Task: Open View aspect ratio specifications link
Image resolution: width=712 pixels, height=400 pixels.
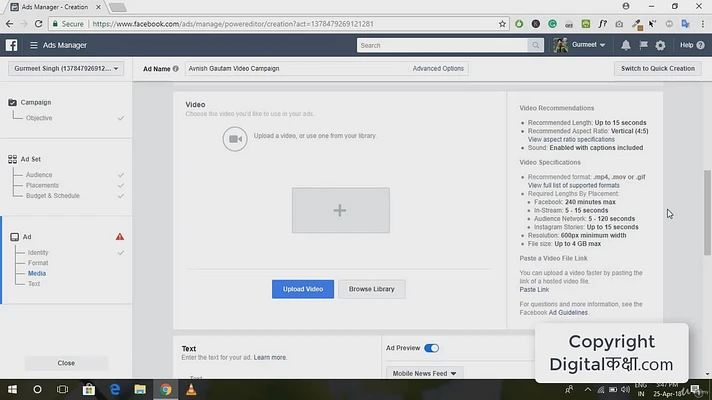Action: tap(571, 139)
